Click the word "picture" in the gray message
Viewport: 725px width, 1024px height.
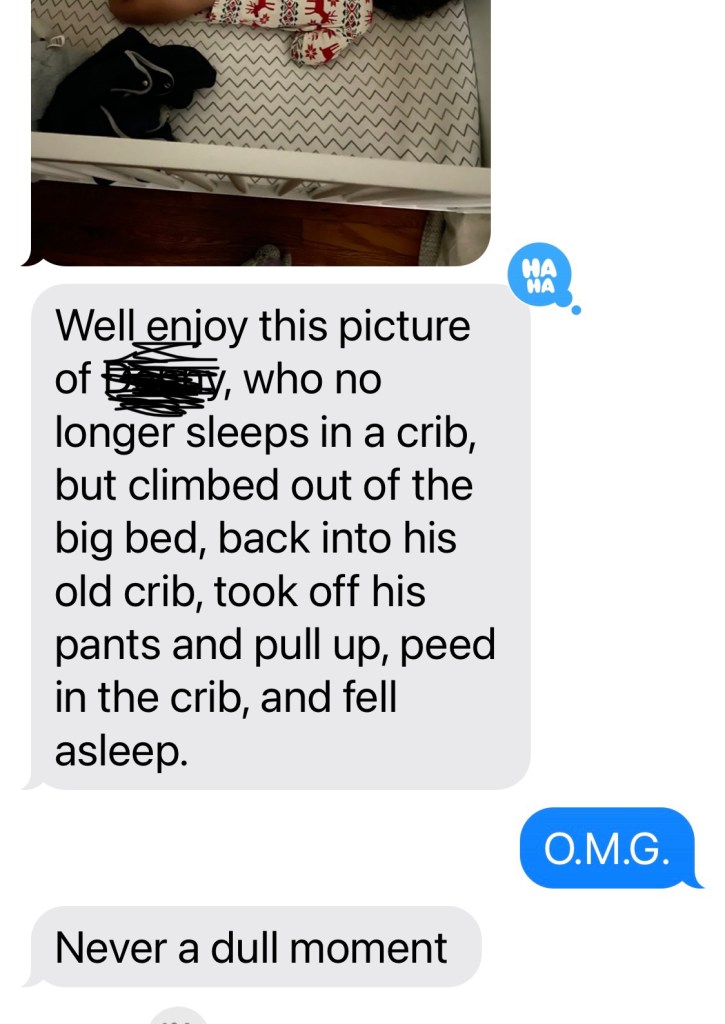404,327
